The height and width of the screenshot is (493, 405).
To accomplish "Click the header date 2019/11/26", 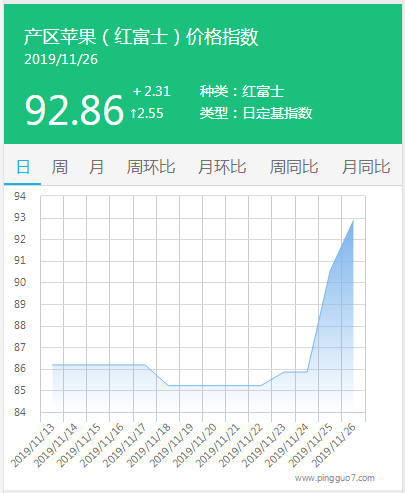I will (61, 59).
